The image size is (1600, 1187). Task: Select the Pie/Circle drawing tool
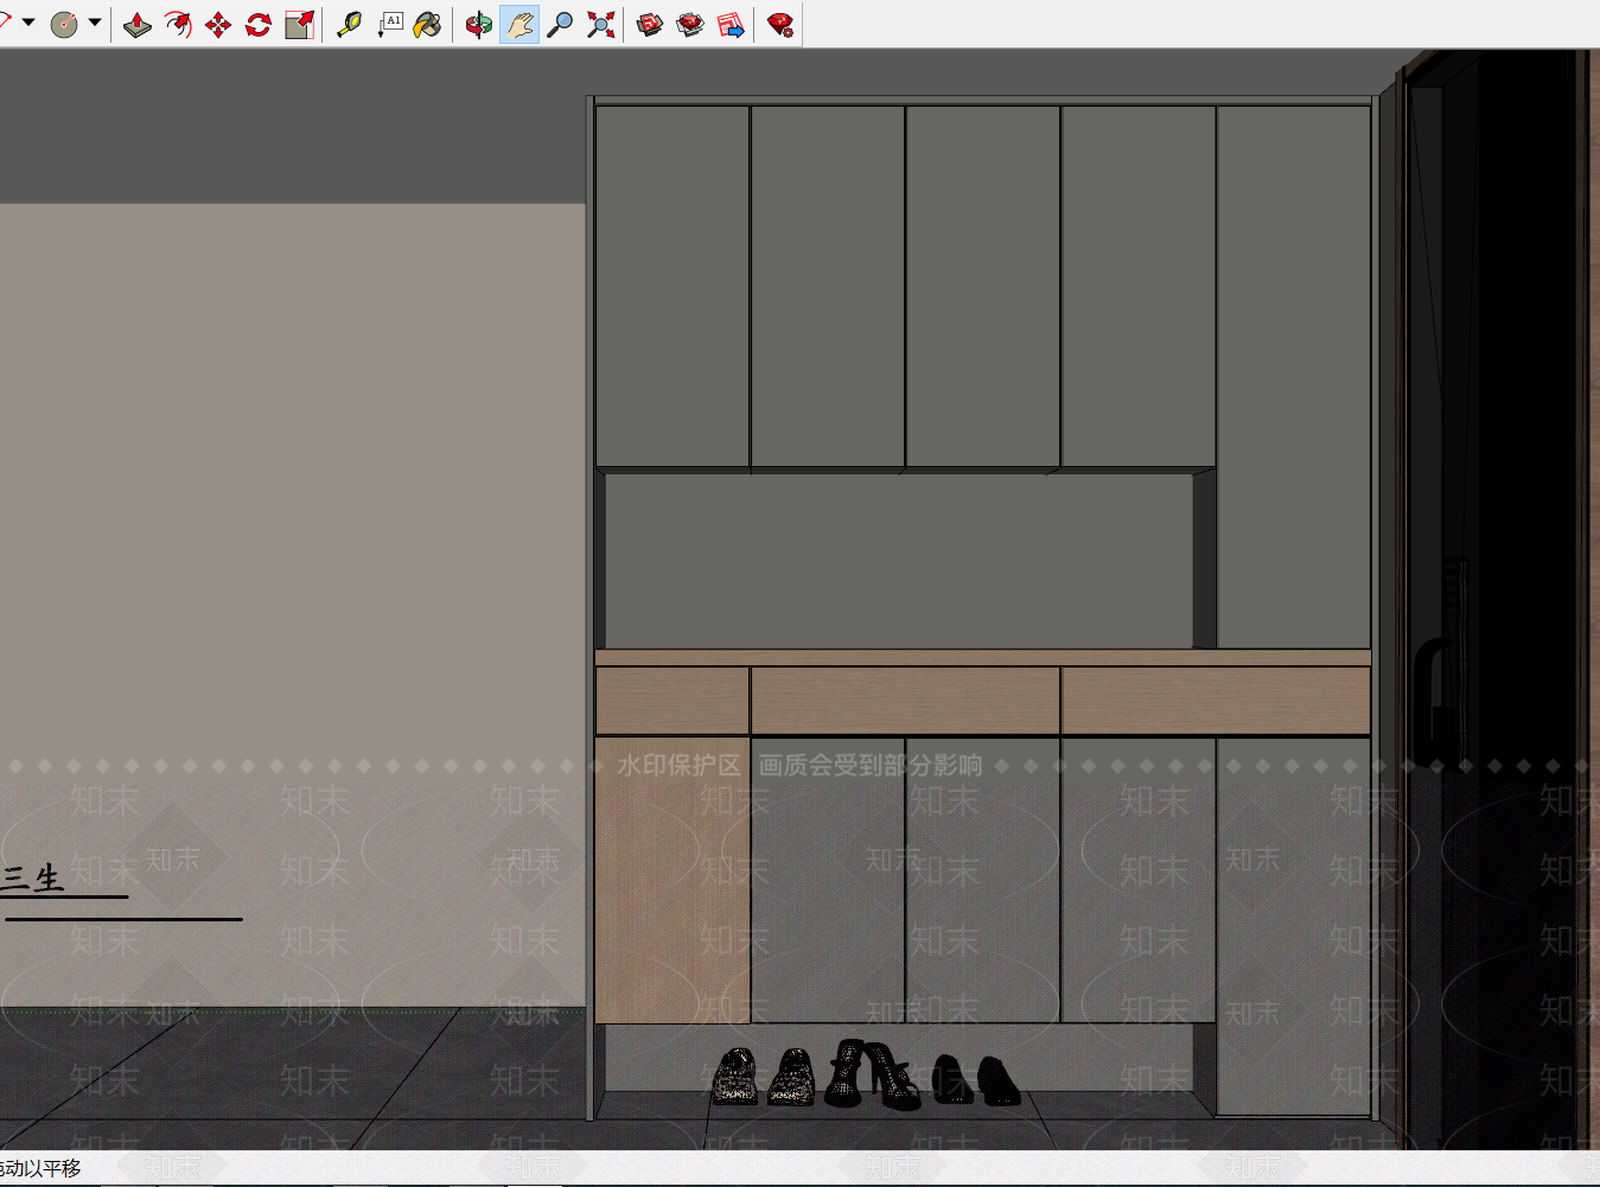(64, 25)
